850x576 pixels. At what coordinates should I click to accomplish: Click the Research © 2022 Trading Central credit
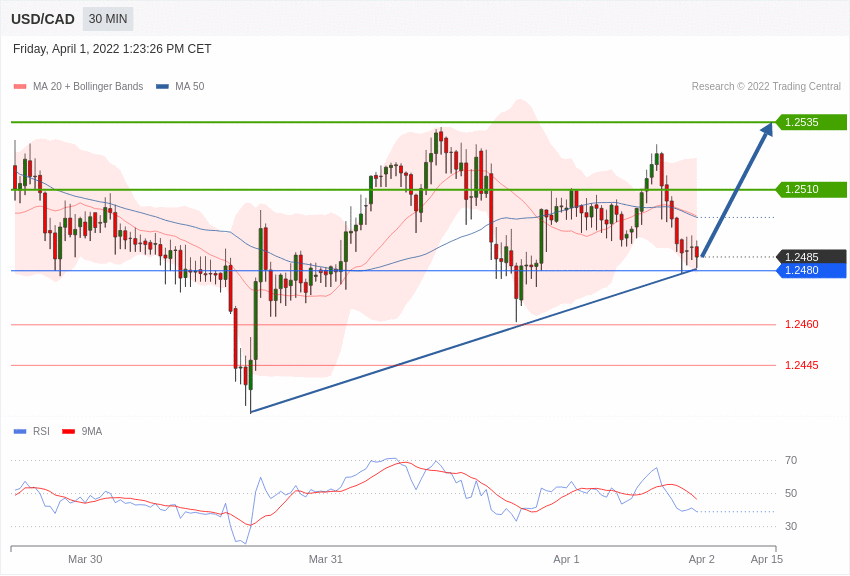[x=766, y=87]
